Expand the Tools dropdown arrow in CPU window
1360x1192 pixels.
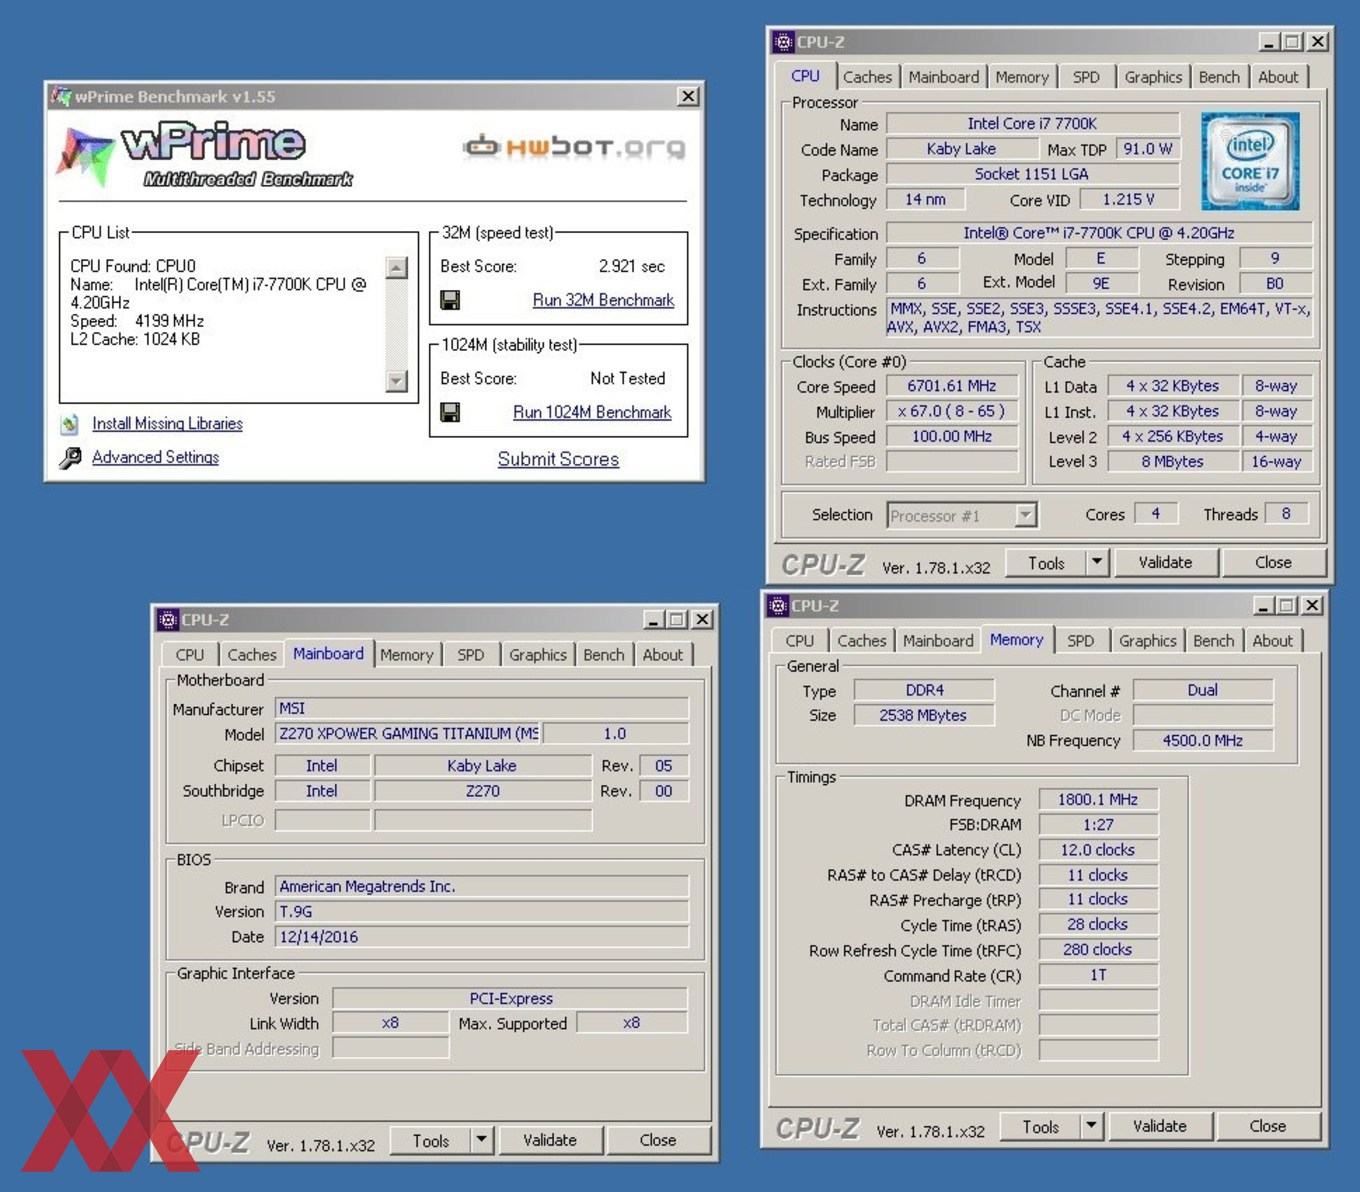[1097, 562]
